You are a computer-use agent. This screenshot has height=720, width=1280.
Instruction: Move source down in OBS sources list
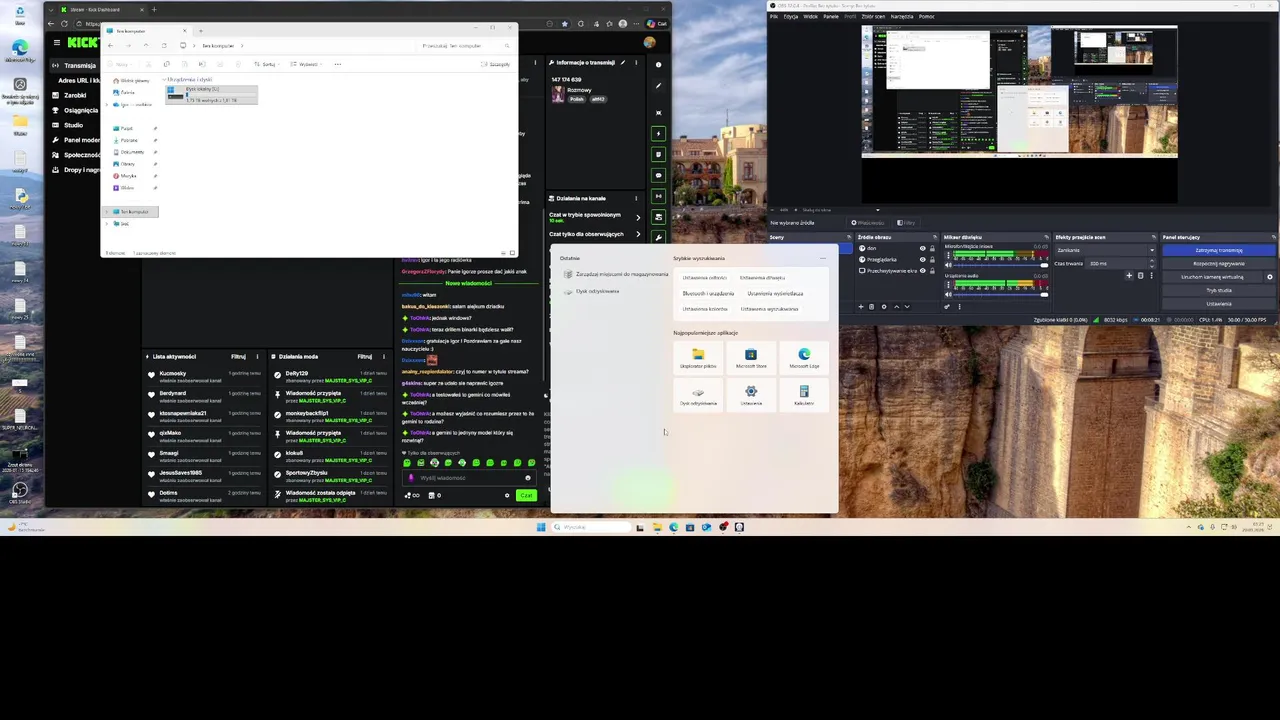907,307
